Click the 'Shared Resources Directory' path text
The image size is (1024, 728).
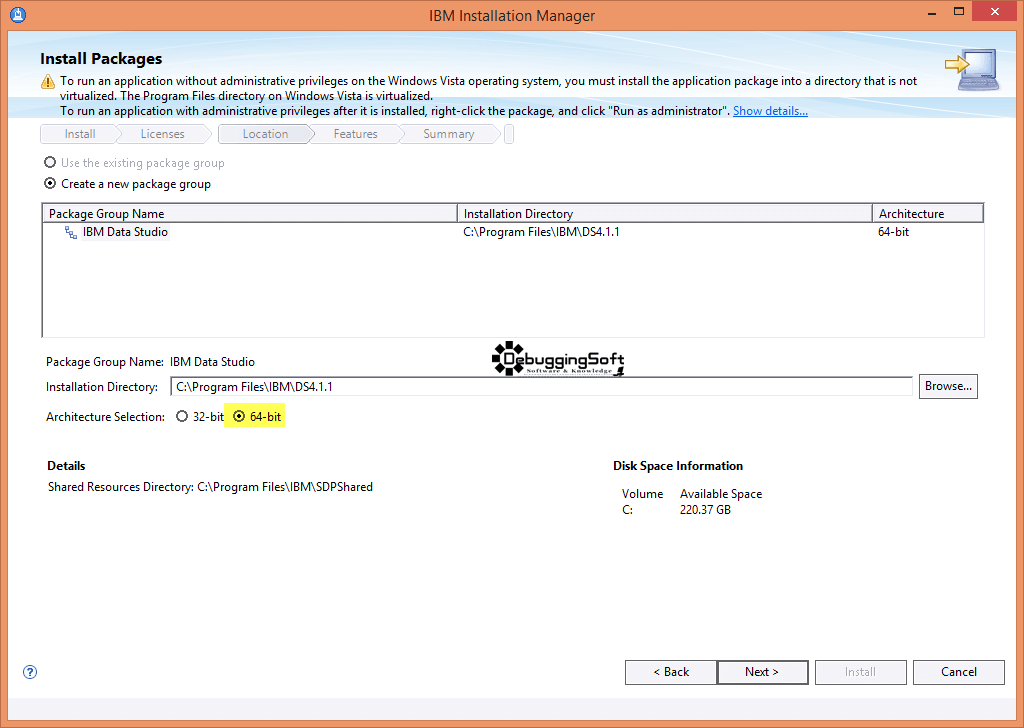(285, 486)
